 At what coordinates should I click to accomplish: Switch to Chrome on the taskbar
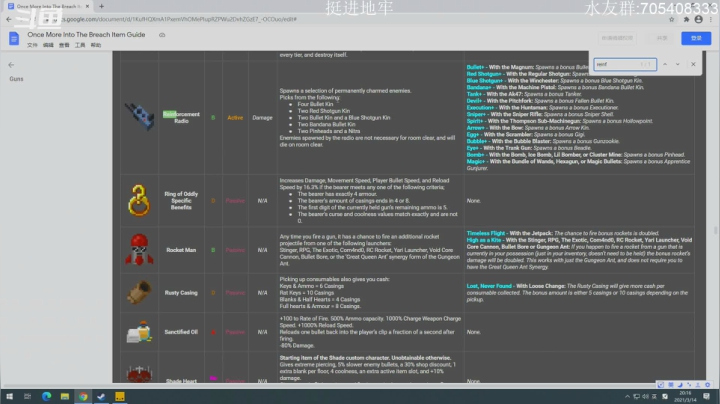point(83,397)
